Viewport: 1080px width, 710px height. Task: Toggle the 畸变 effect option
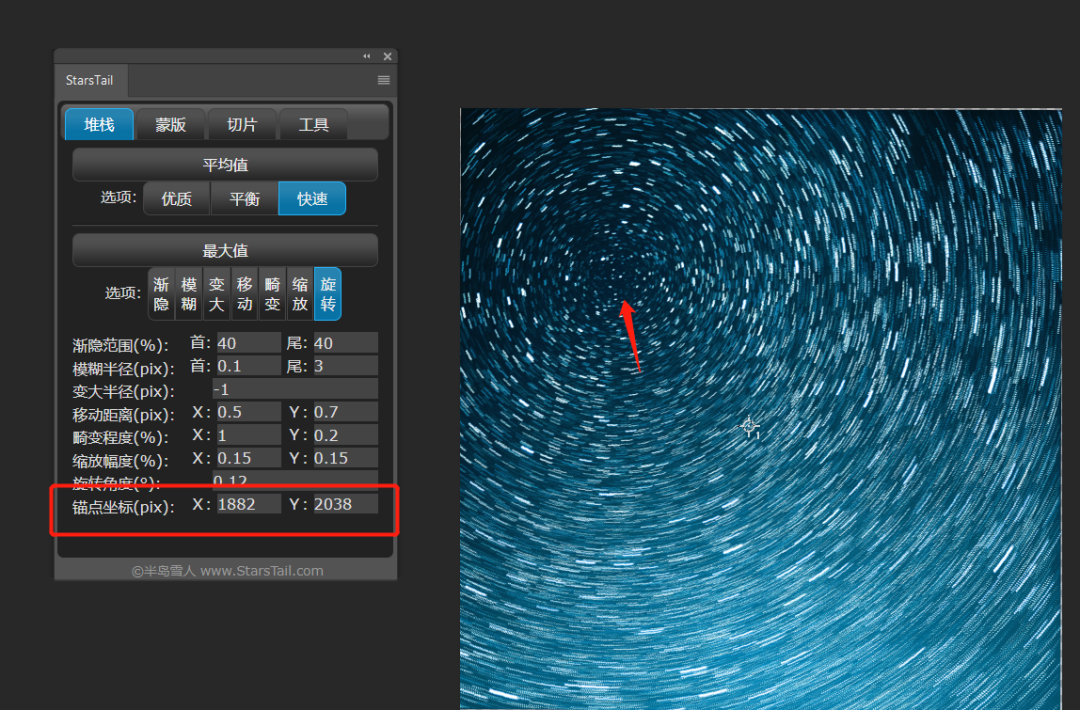[272, 294]
